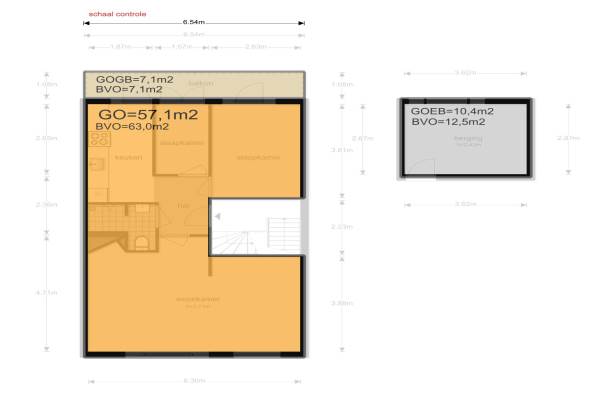This screenshot has height=400, width=600.
Task: Click the BVO=12,5m2 label
Action: [x=448, y=121]
